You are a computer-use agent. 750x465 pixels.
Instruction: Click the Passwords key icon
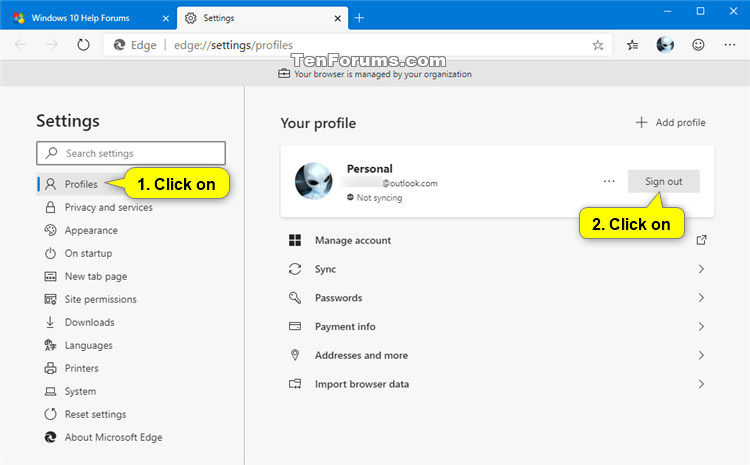coord(295,298)
